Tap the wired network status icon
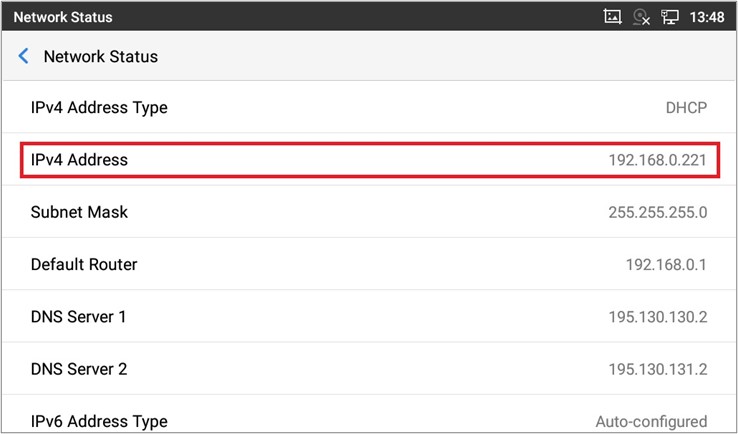This screenshot has width=738, height=434. (671, 17)
